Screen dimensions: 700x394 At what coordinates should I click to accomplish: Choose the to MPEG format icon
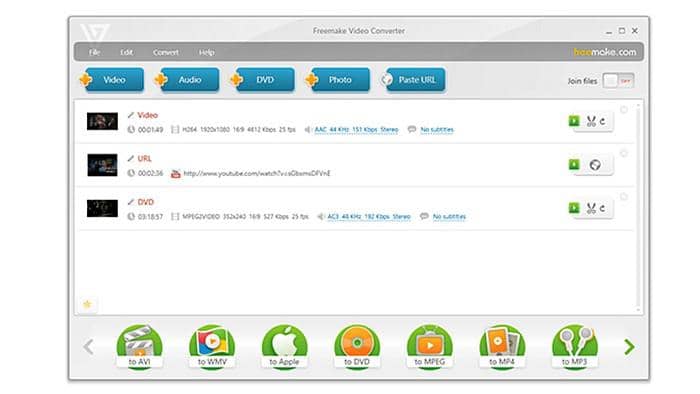429,346
